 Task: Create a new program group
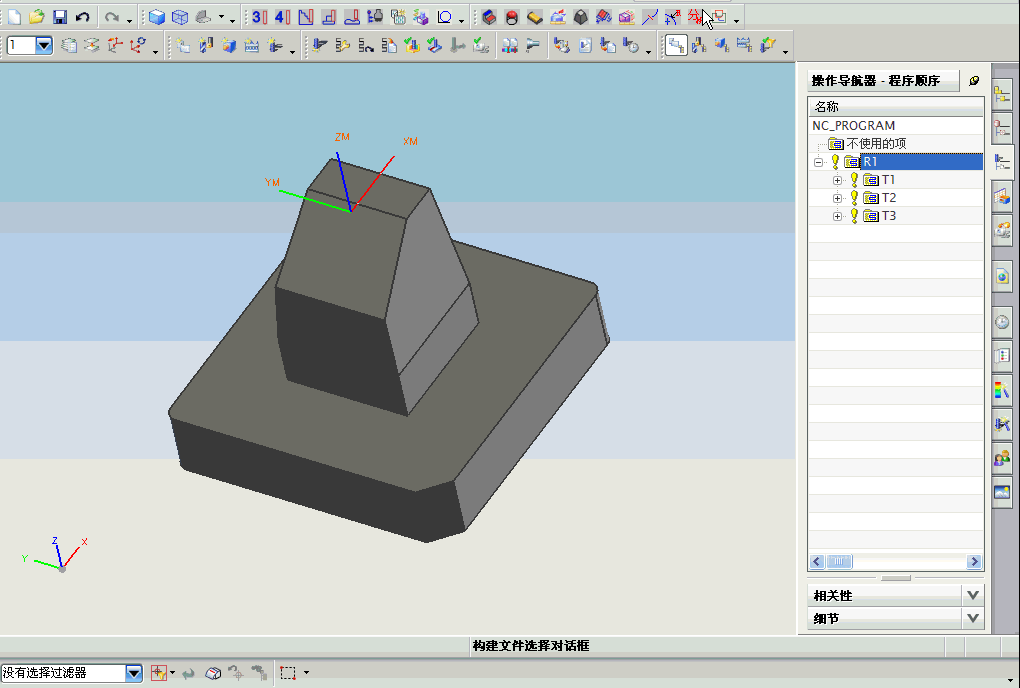pyautogui.click(x=183, y=46)
